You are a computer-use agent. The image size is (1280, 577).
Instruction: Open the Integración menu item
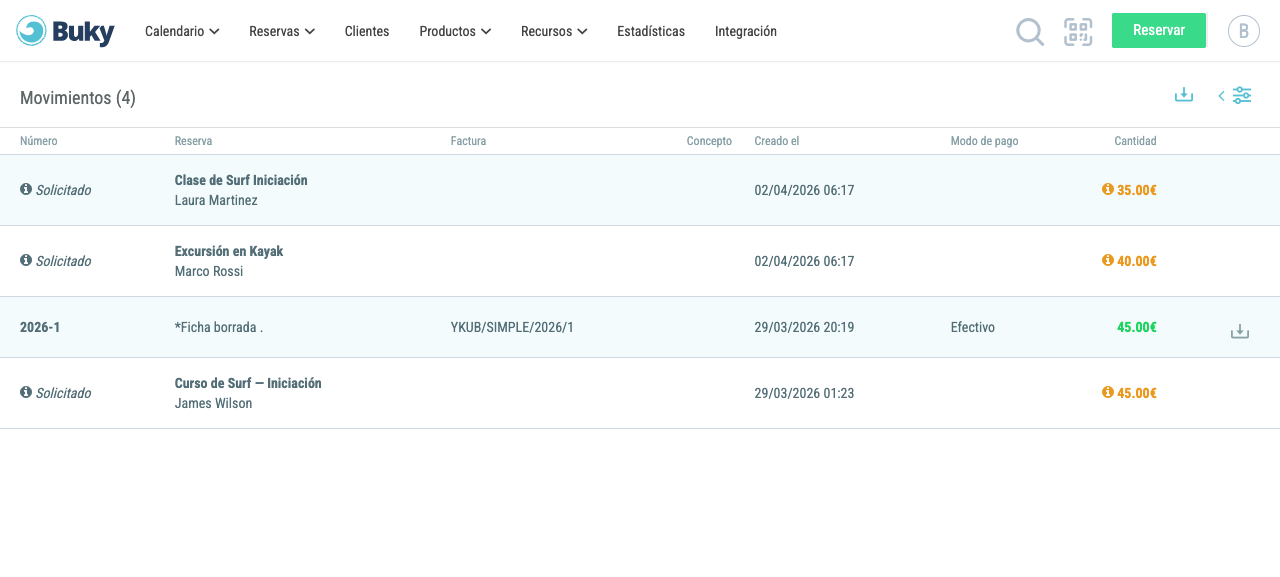[x=746, y=31]
